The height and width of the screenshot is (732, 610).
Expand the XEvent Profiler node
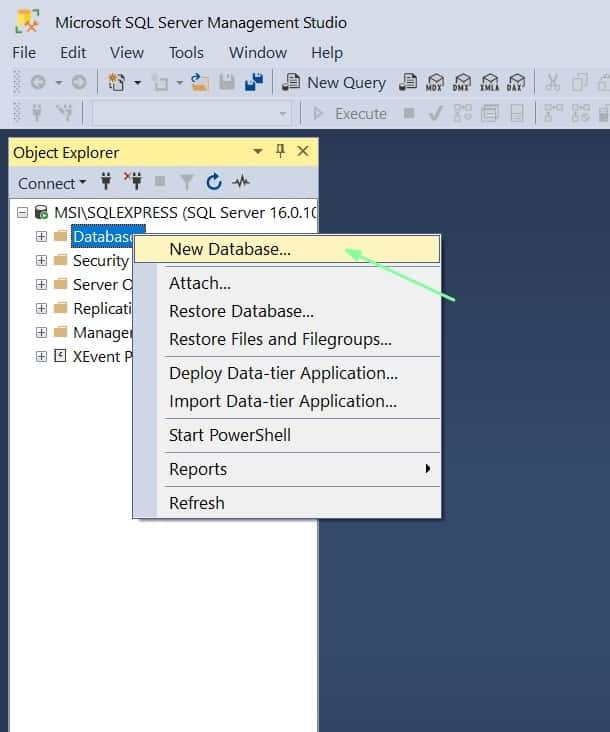(41, 356)
